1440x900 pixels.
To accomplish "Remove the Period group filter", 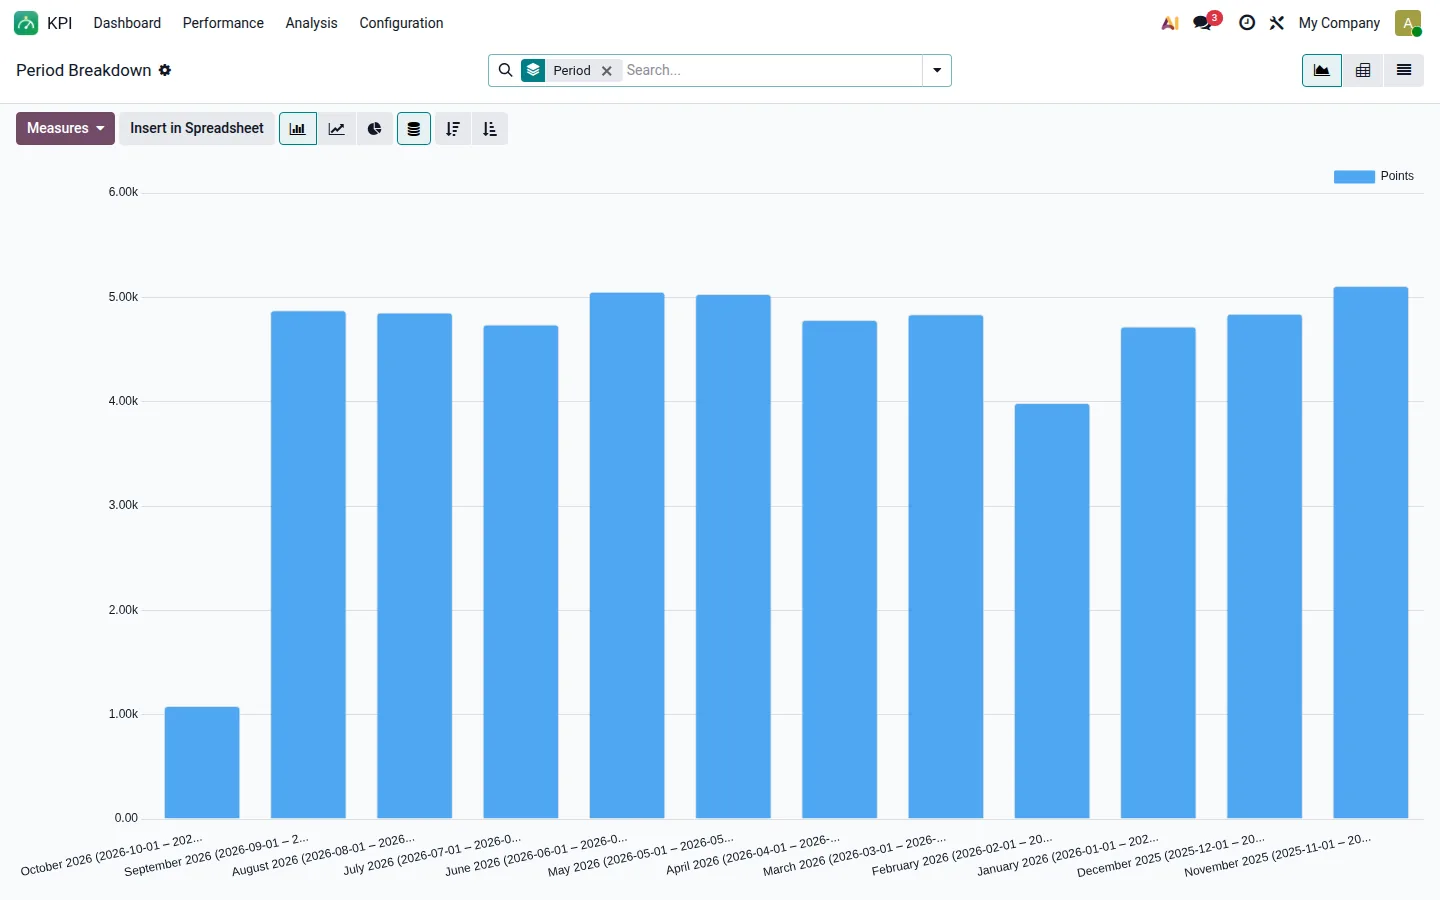I will coord(607,71).
